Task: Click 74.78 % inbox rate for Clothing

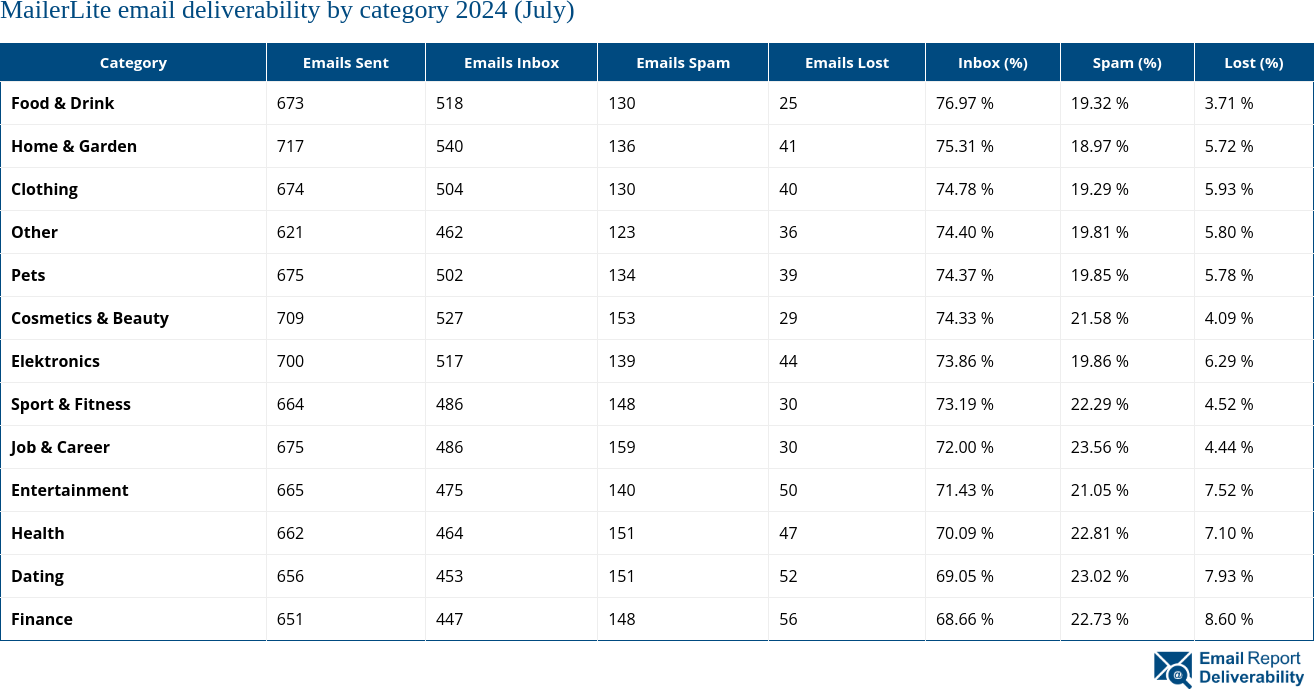Action: point(965,189)
